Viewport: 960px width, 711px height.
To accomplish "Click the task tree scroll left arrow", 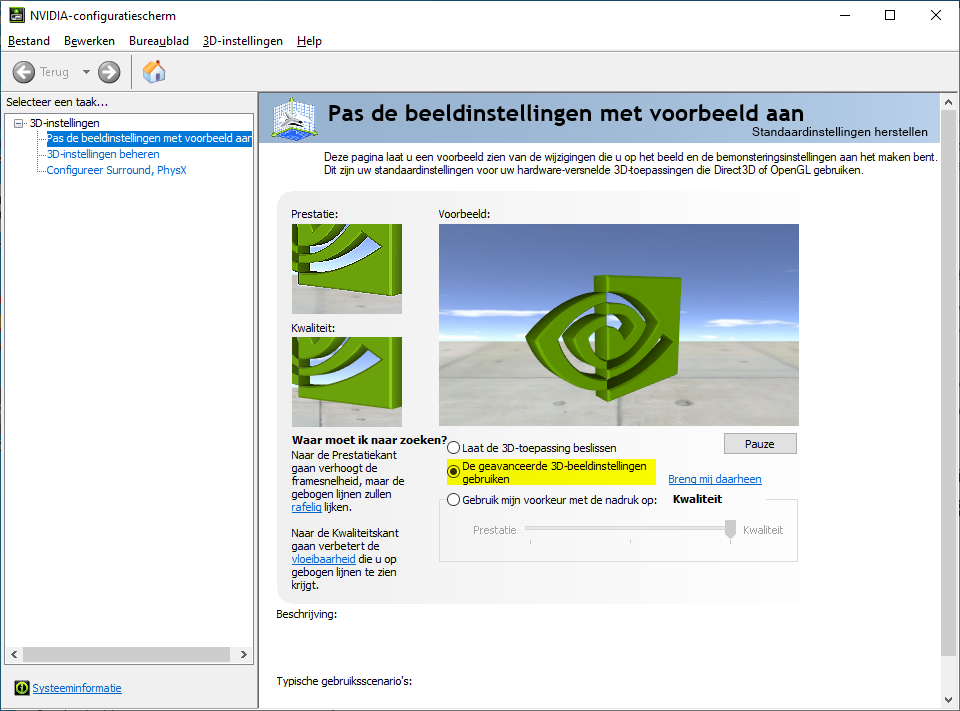I will coord(14,654).
